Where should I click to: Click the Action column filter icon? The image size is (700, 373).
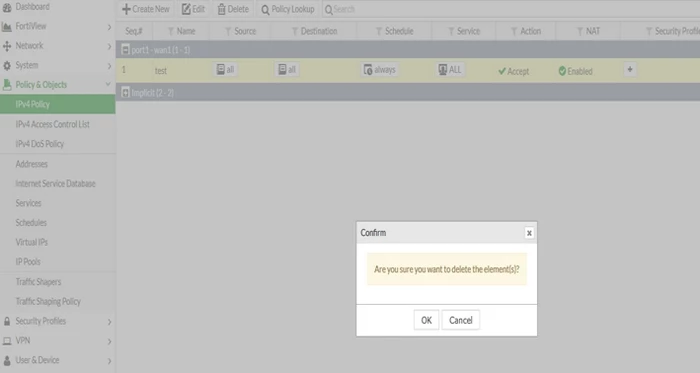[x=514, y=31]
